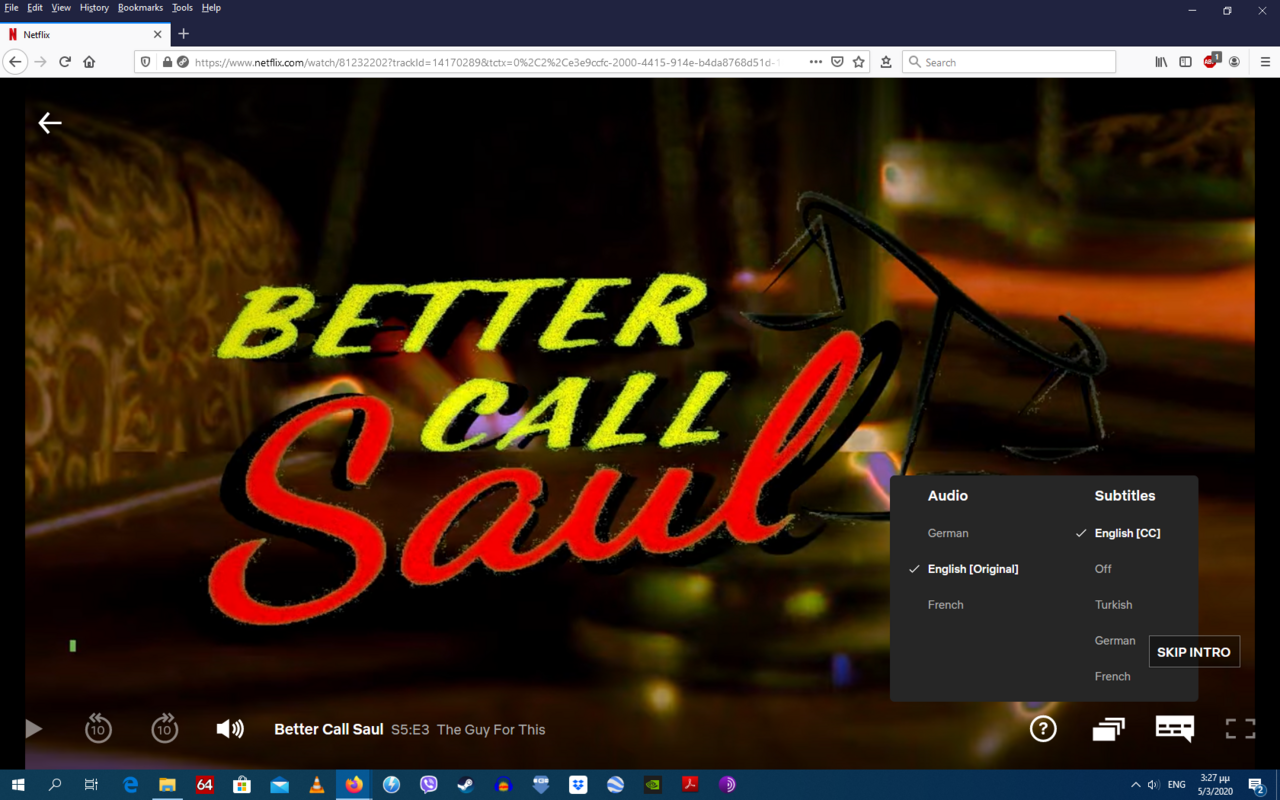The width and height of the screenshot is (1280, 800).
Task: Go to the browser home page
Action: tap(89, 62)
